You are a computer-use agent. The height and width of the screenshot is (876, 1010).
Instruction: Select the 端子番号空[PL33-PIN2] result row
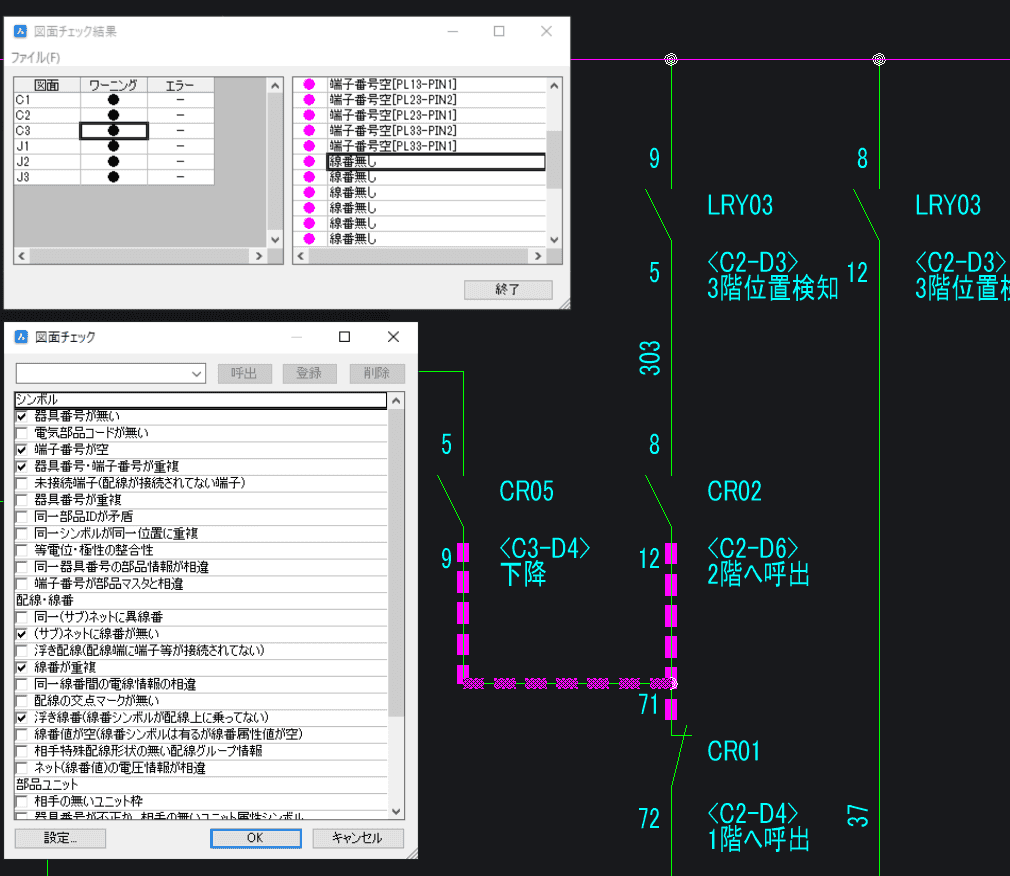pos(419,131)
